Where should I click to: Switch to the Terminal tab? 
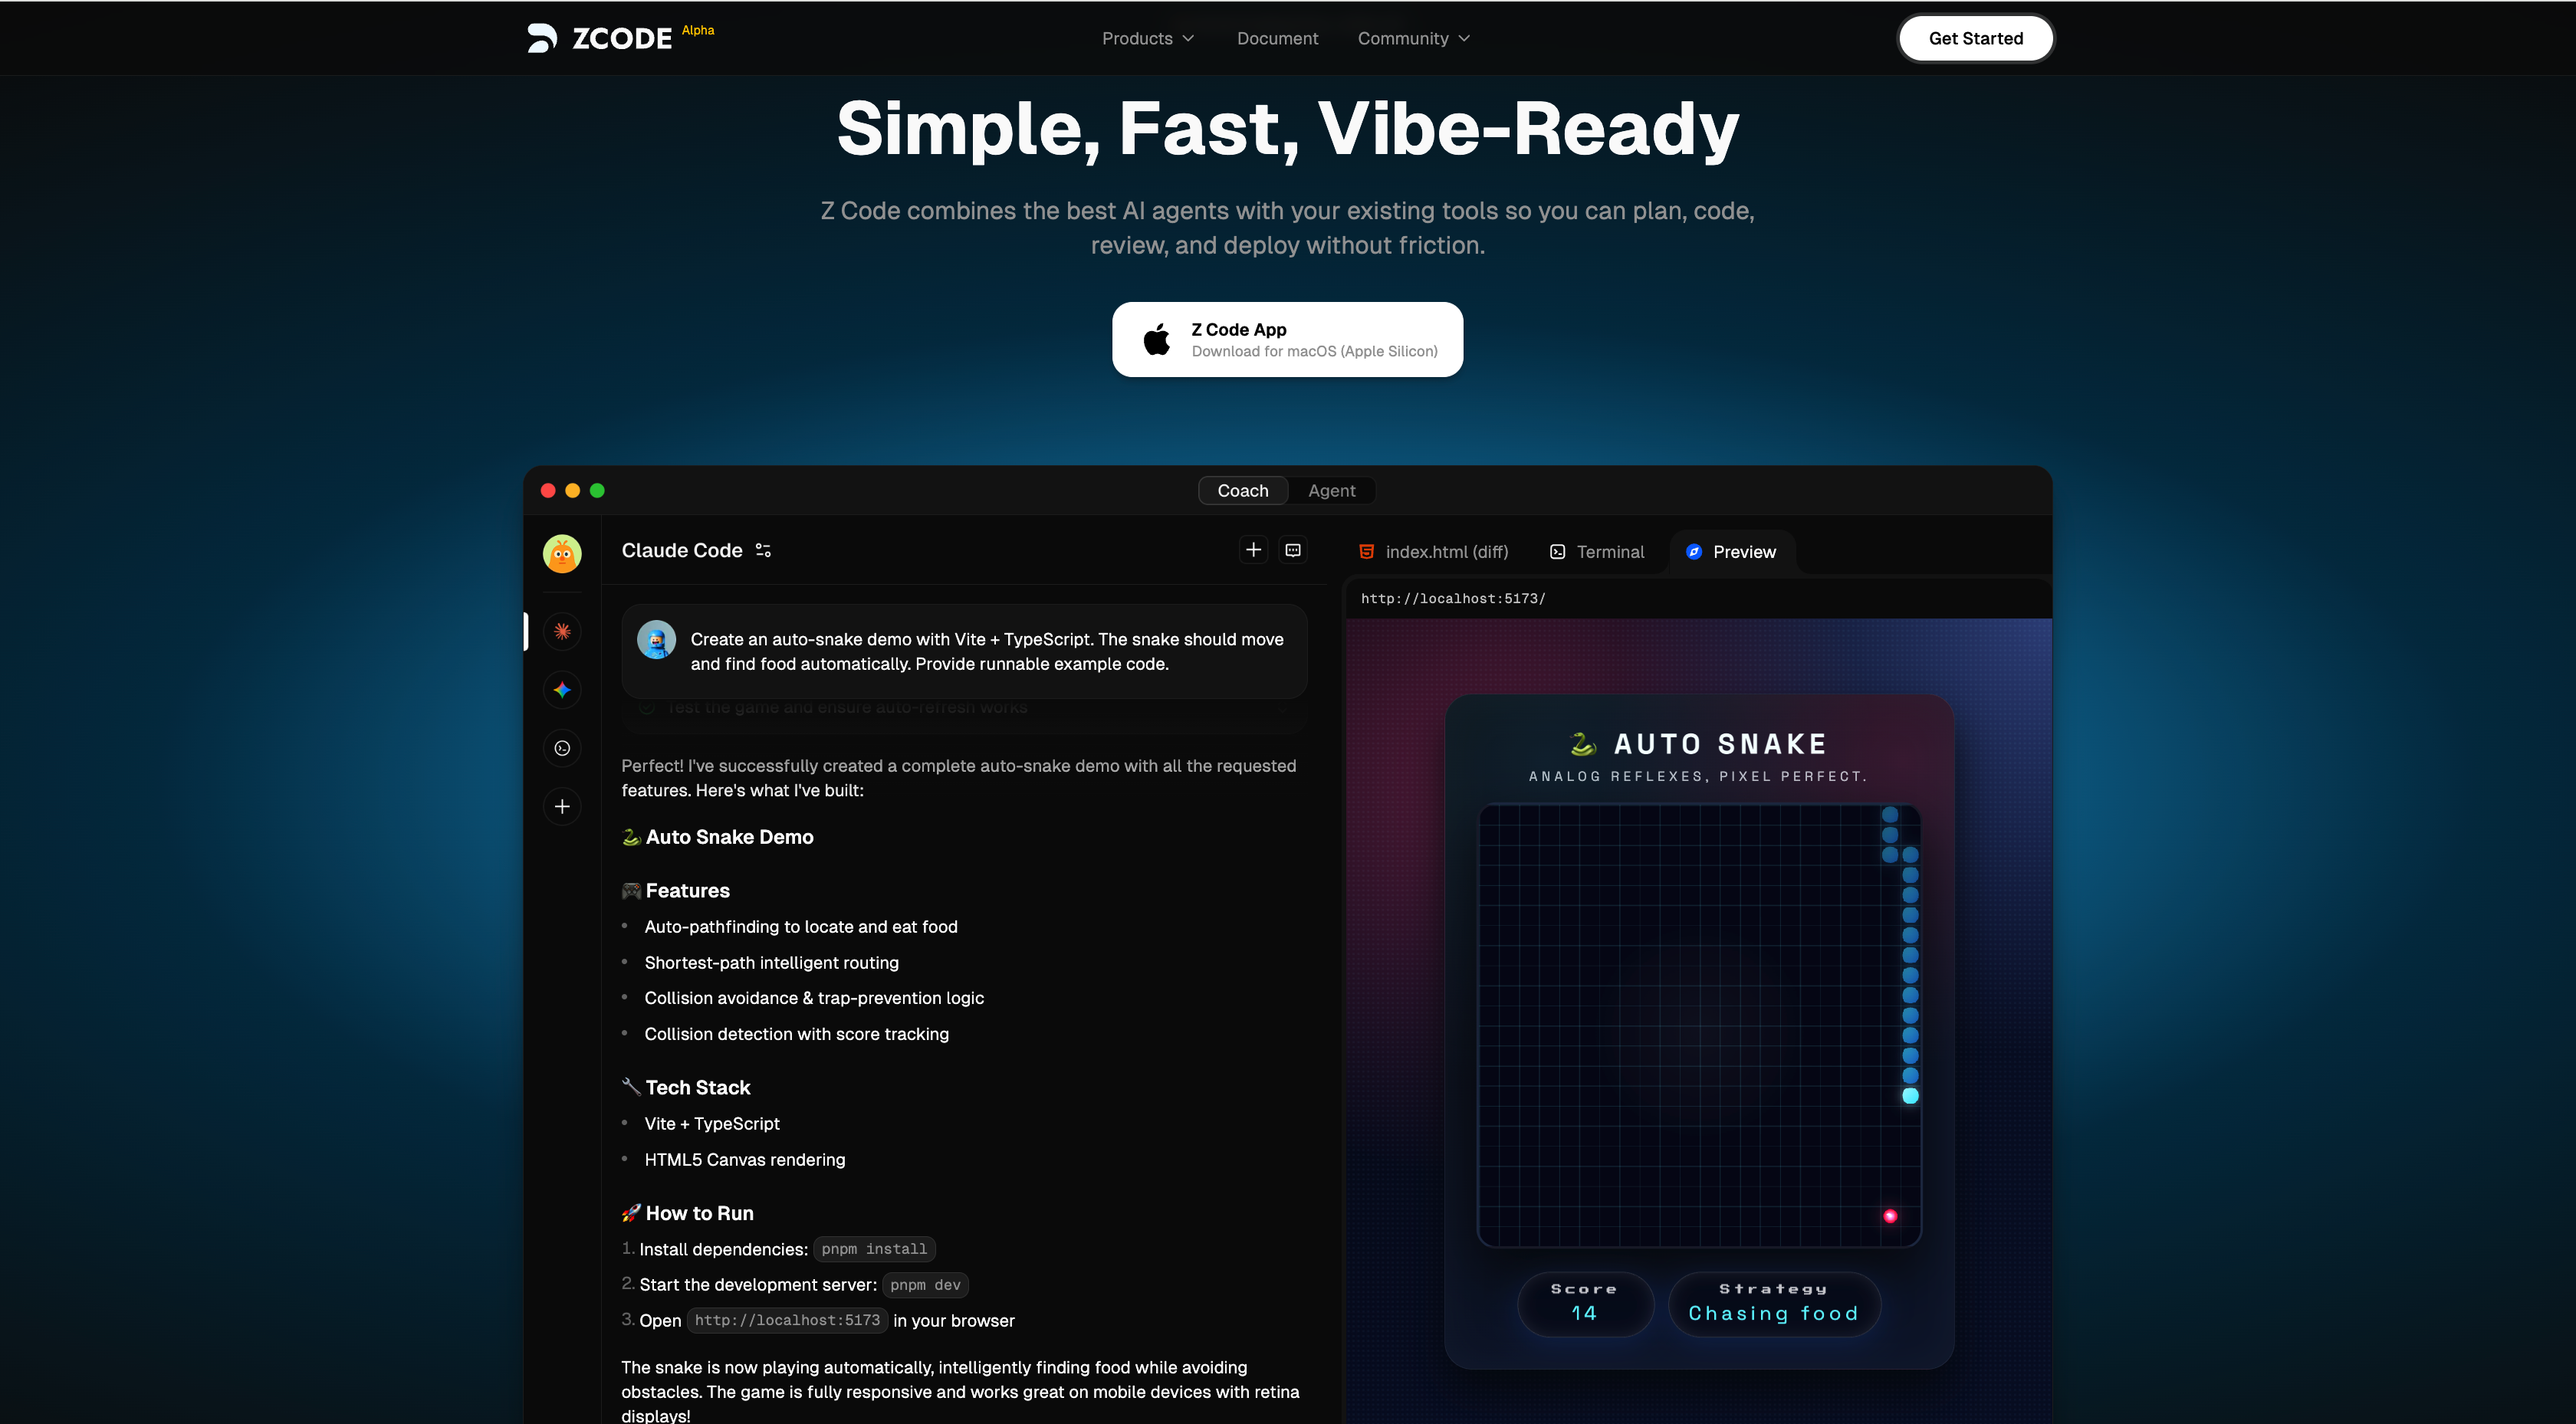[x=1596, y=551]
